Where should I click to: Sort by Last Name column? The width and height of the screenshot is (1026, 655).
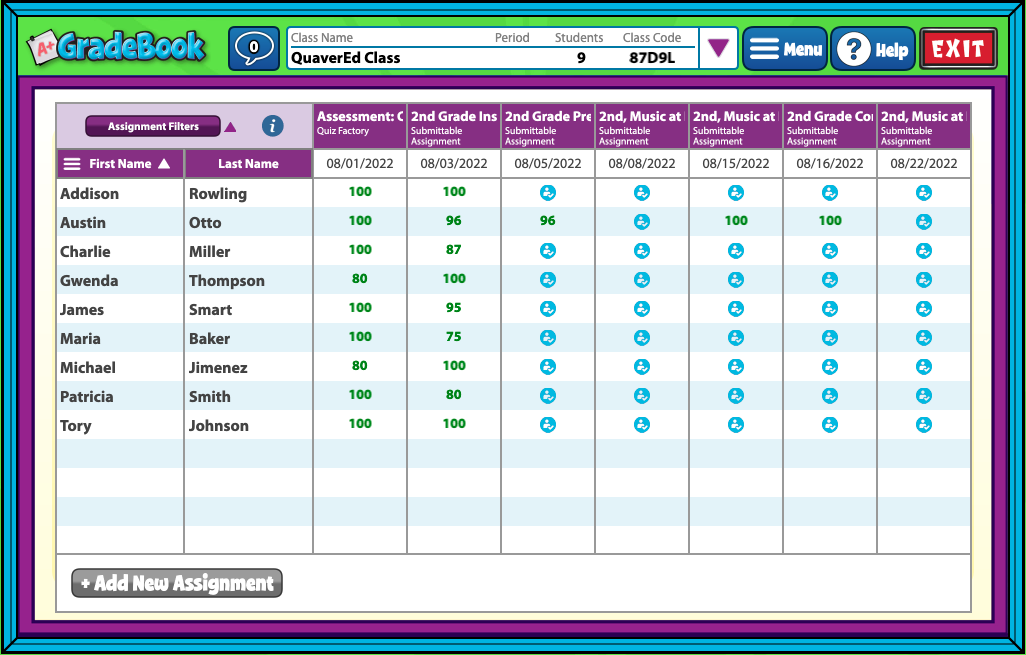pyautogui.click(x=249, y=164)
